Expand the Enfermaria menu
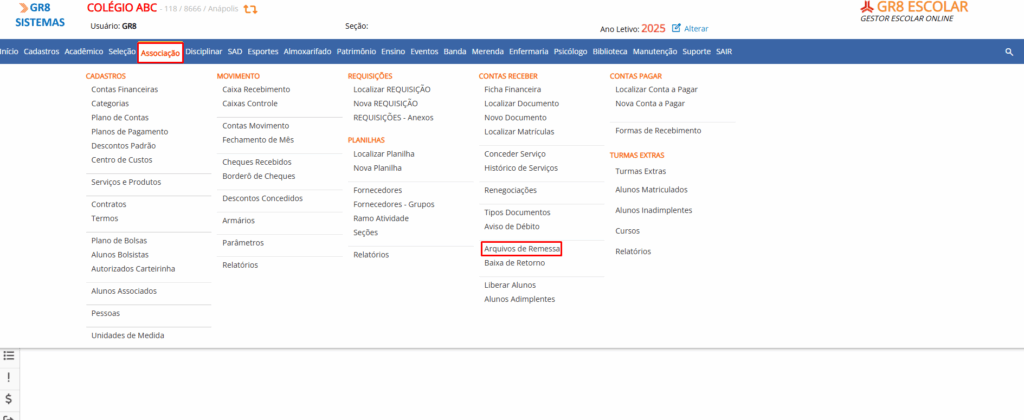Image resolution: width=1024 pixels, height=420 pixels. [x=528, y=51]
